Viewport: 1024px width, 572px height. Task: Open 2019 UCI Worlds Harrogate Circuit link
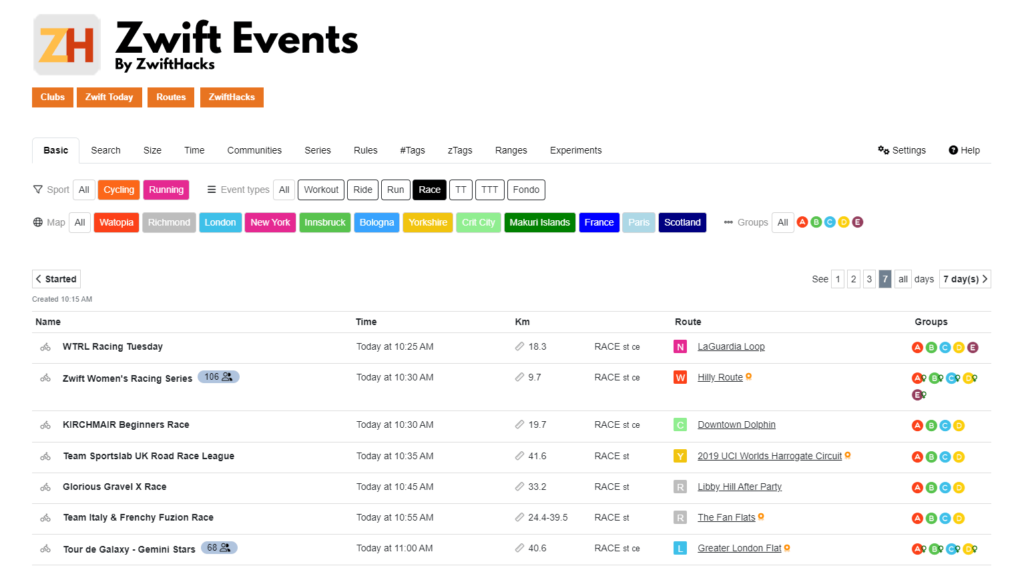(x=769, y=456)
